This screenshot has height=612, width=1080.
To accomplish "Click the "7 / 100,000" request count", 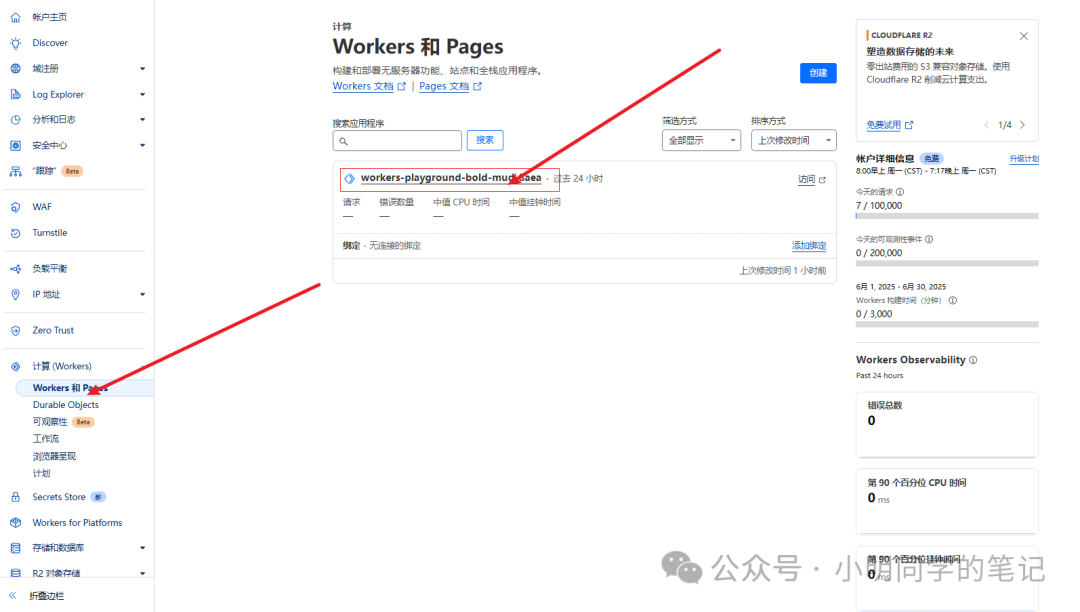I will pyautogui.click(x=879, y=205).
